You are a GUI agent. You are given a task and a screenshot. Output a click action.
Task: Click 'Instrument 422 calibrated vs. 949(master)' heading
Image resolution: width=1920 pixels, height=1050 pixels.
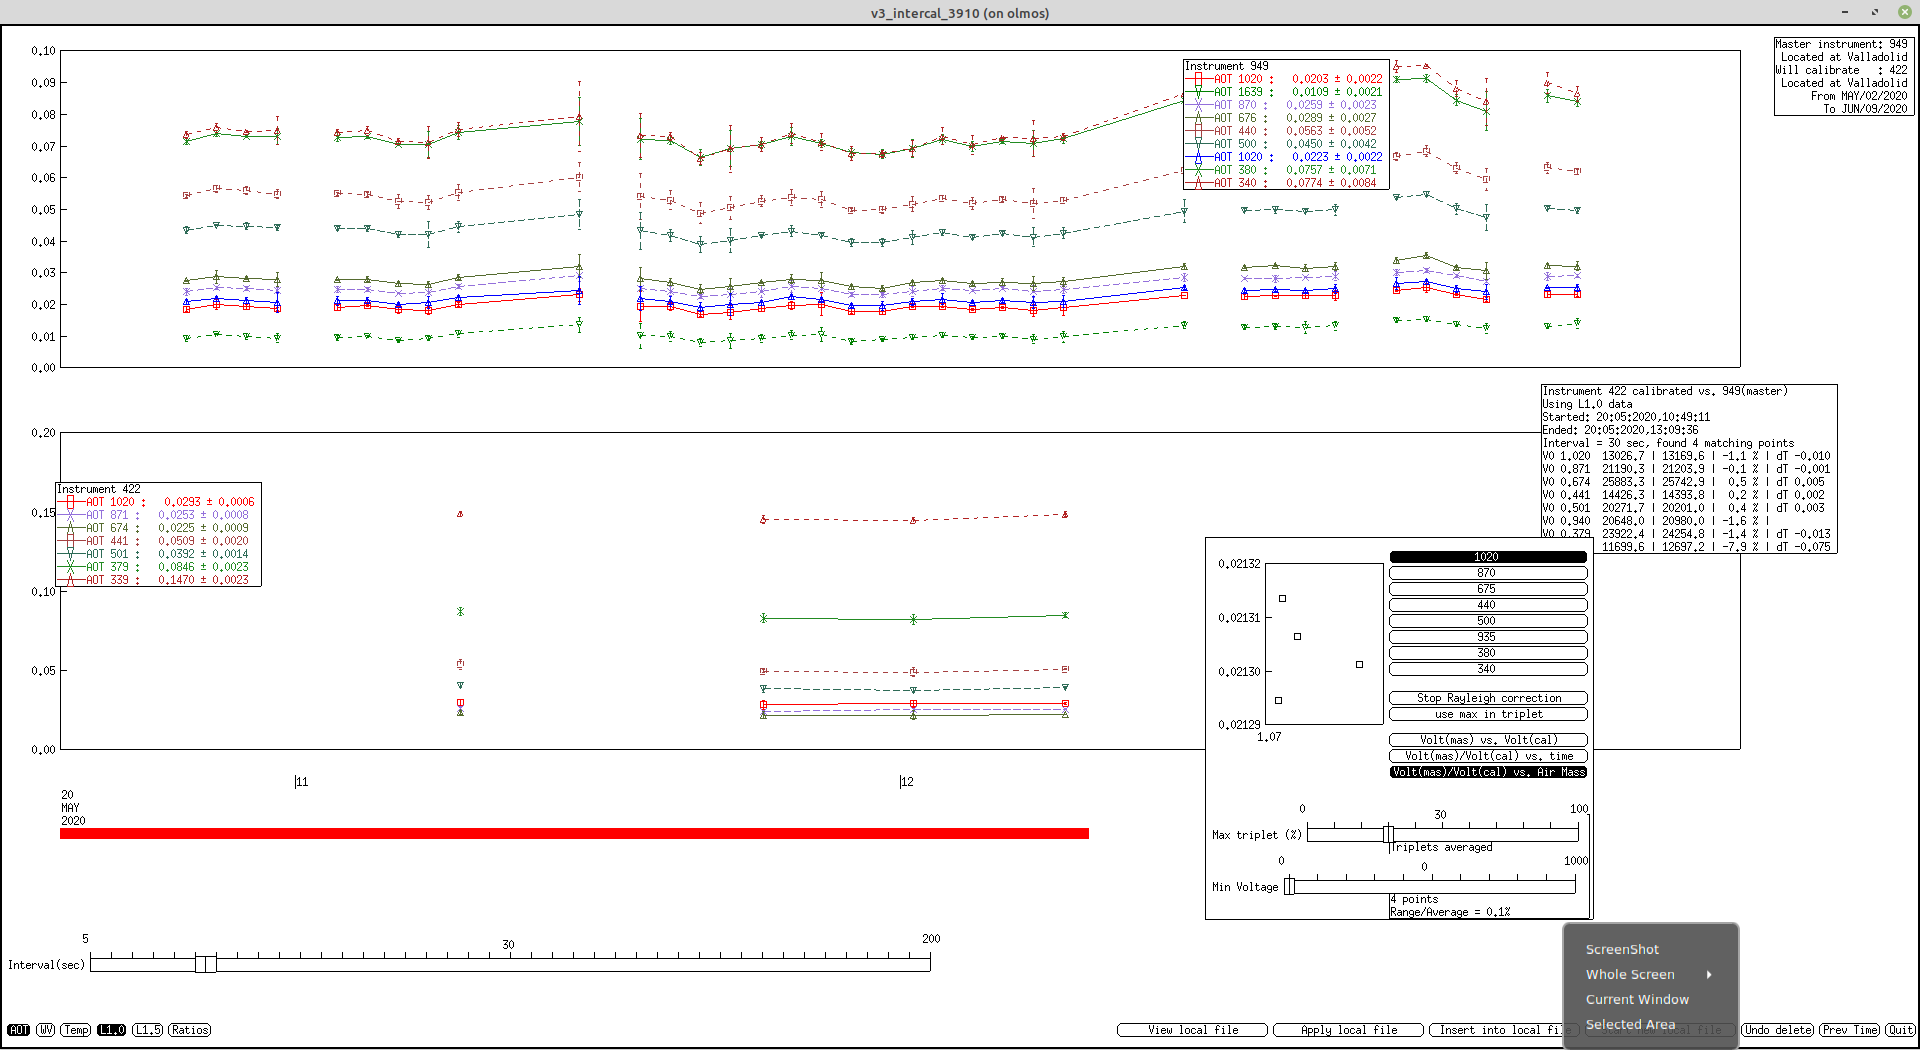[x=1665, y=391]
